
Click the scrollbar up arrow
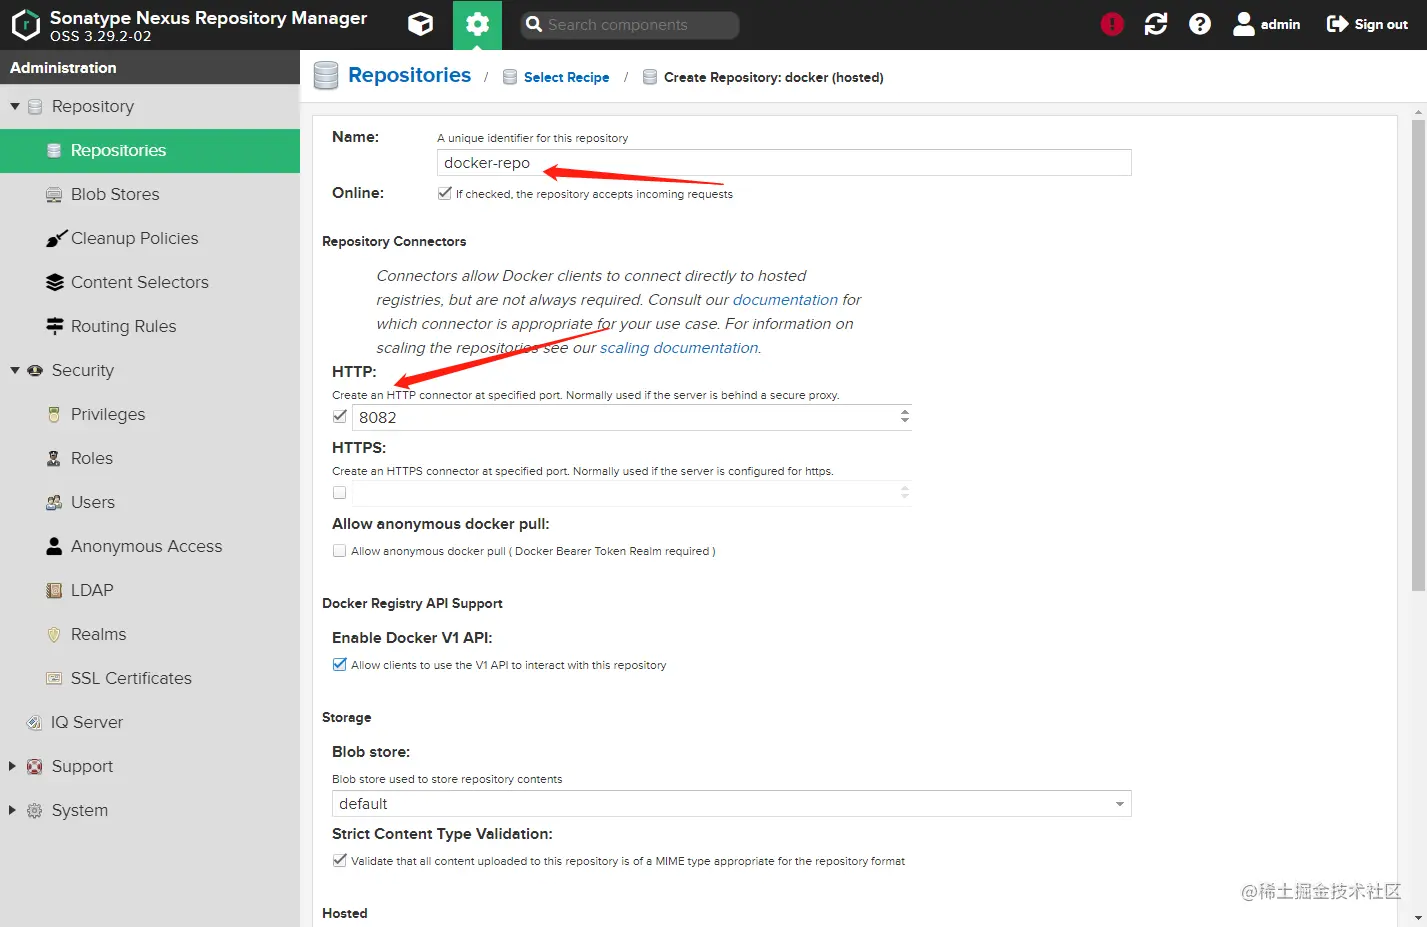[1418, 112]
